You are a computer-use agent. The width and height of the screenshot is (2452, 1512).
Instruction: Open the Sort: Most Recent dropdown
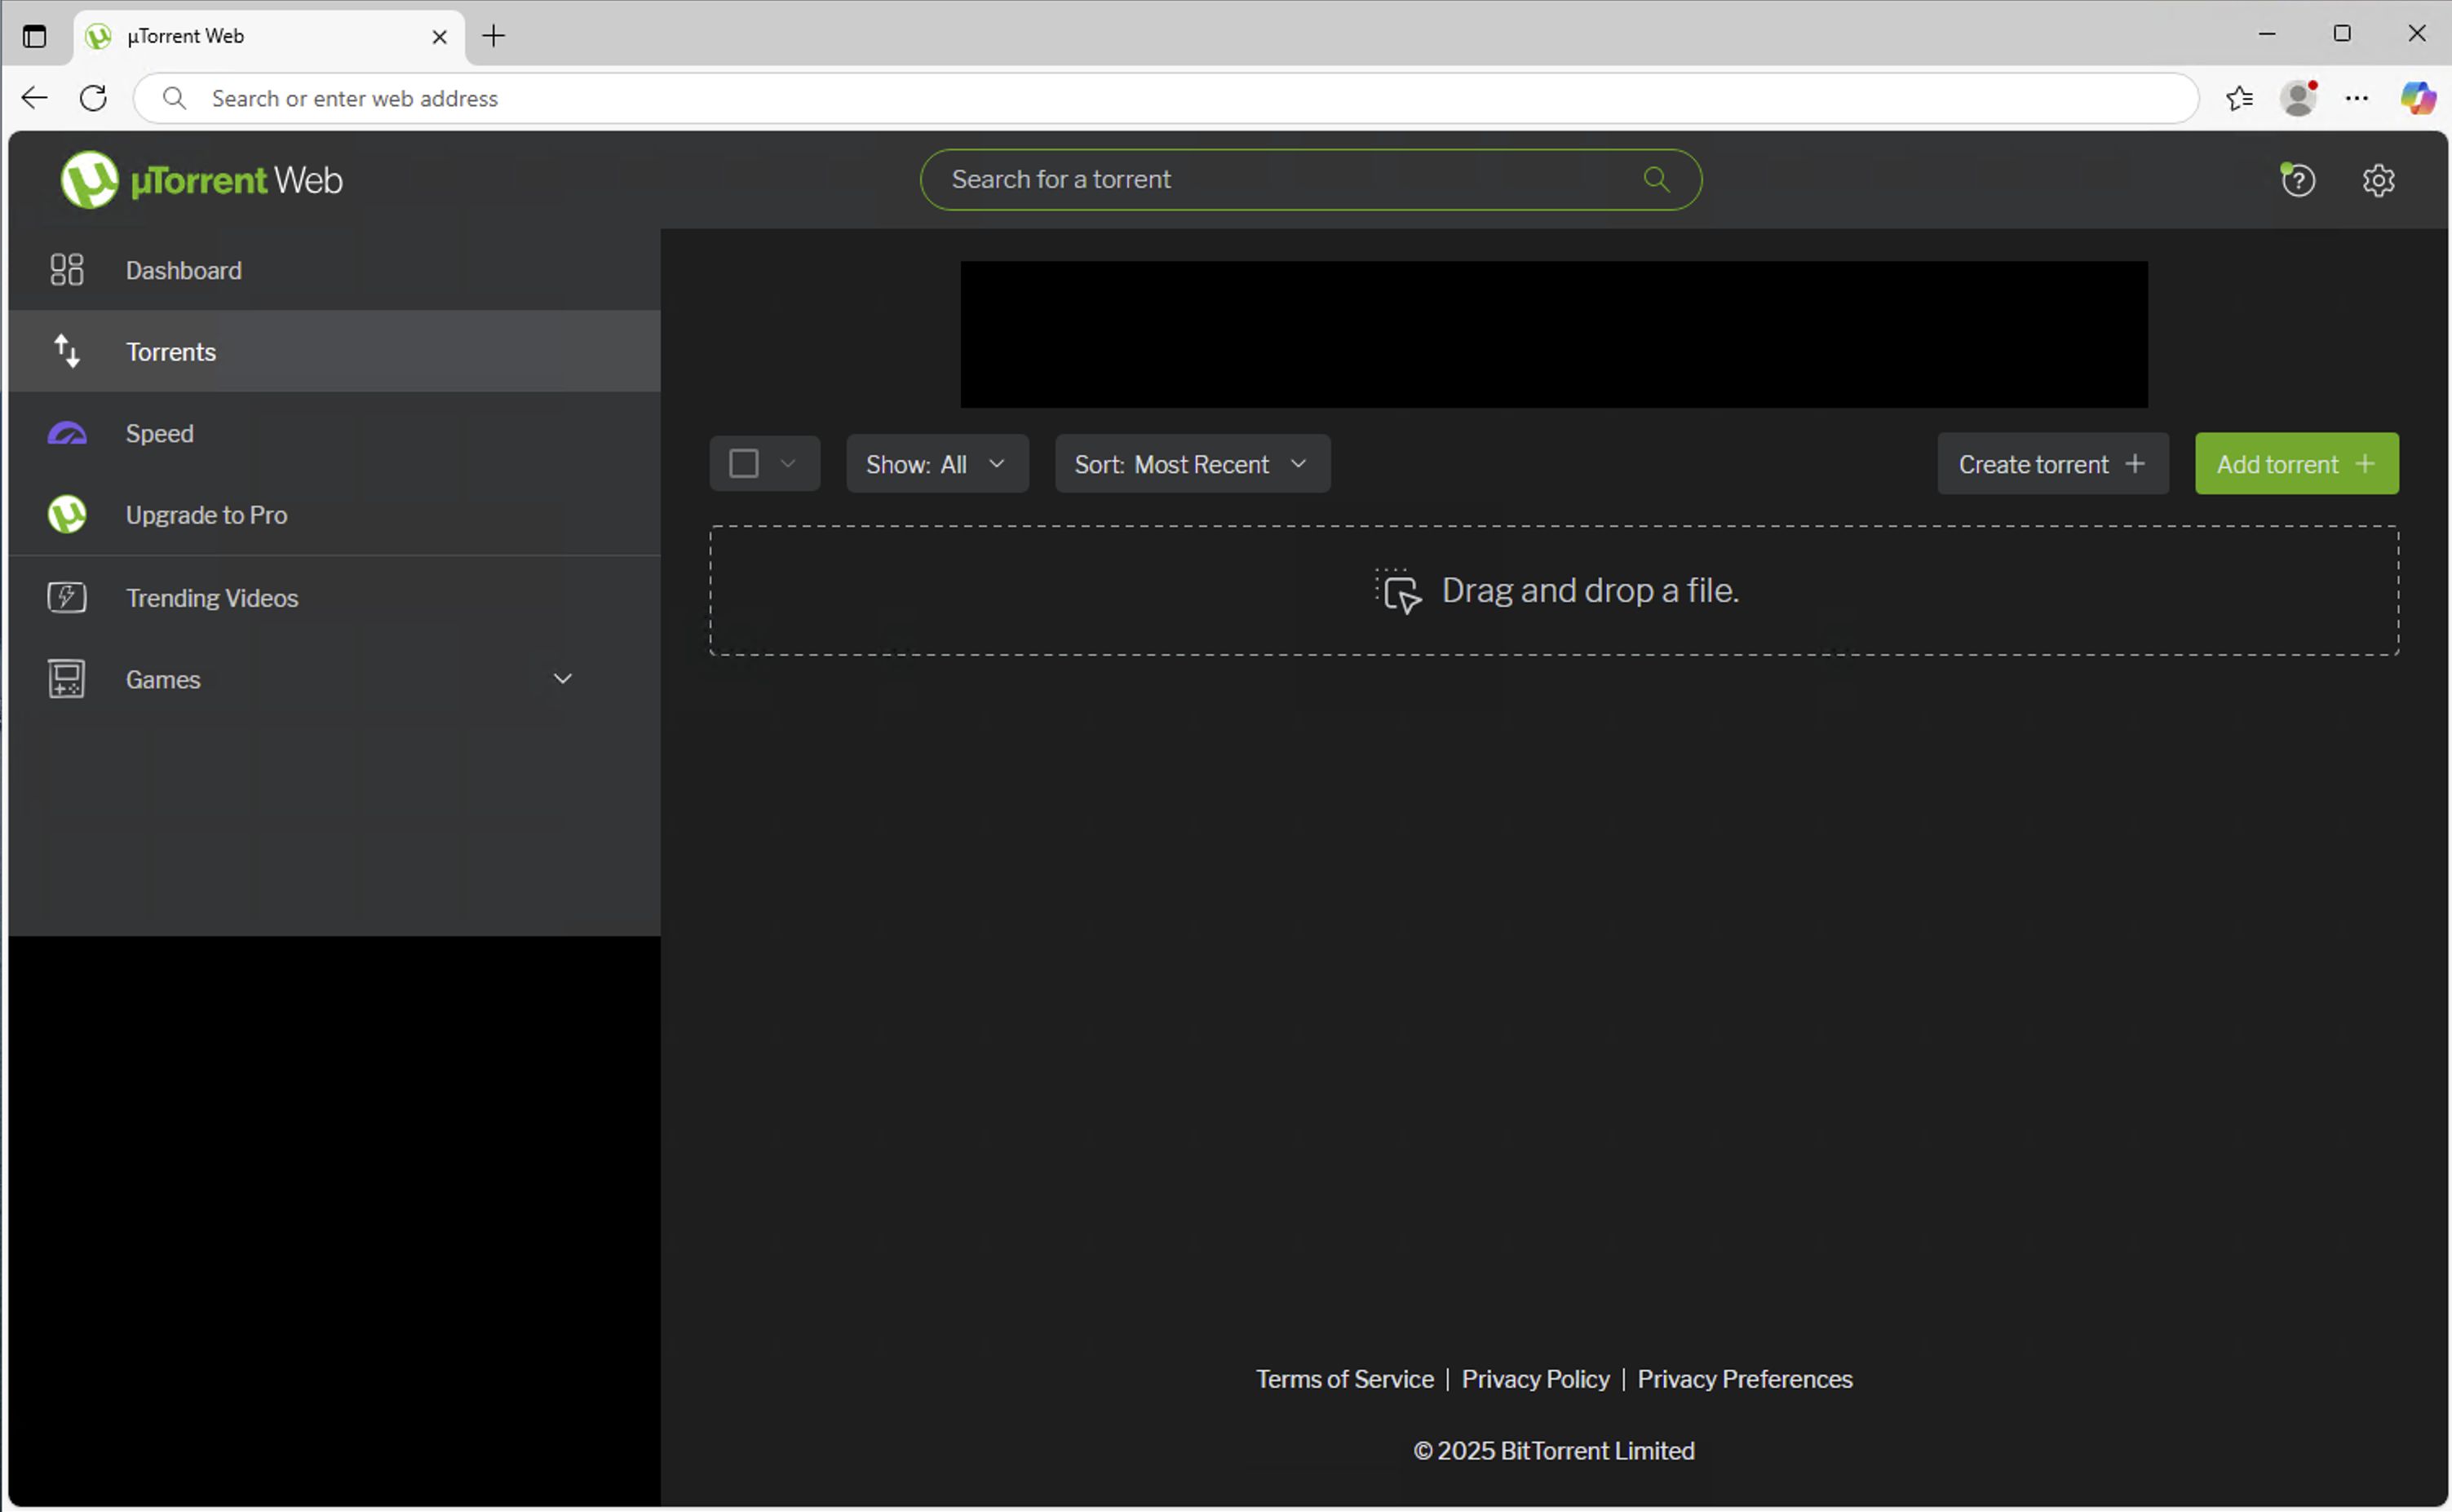coord(1192,464)
